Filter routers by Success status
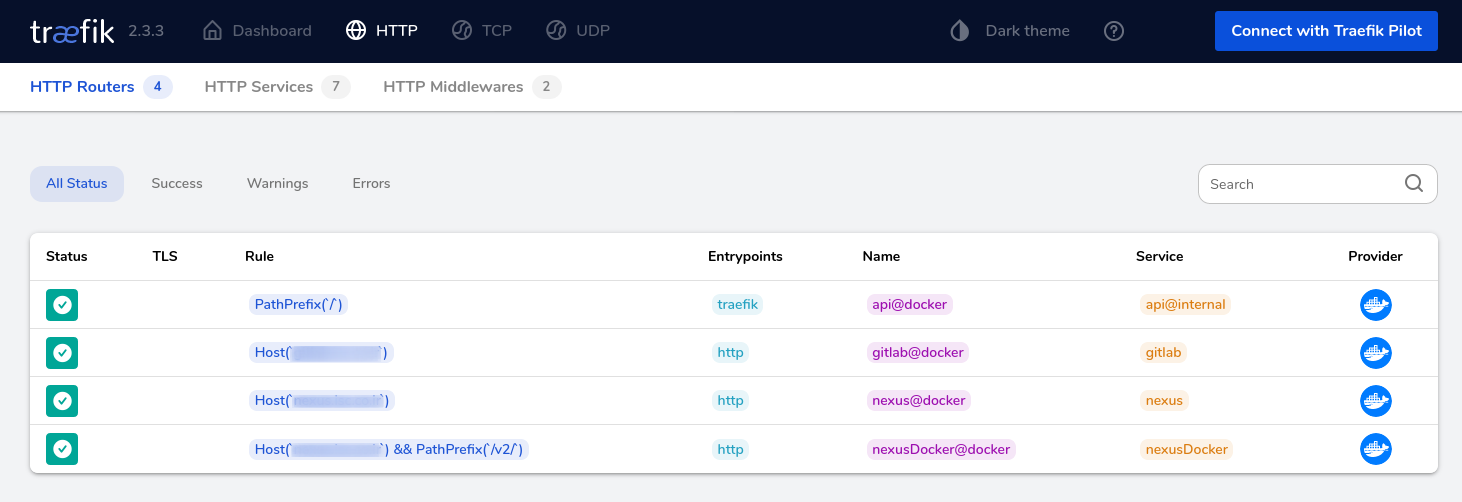Screen dimensions: 1462x502 [177, 184]
